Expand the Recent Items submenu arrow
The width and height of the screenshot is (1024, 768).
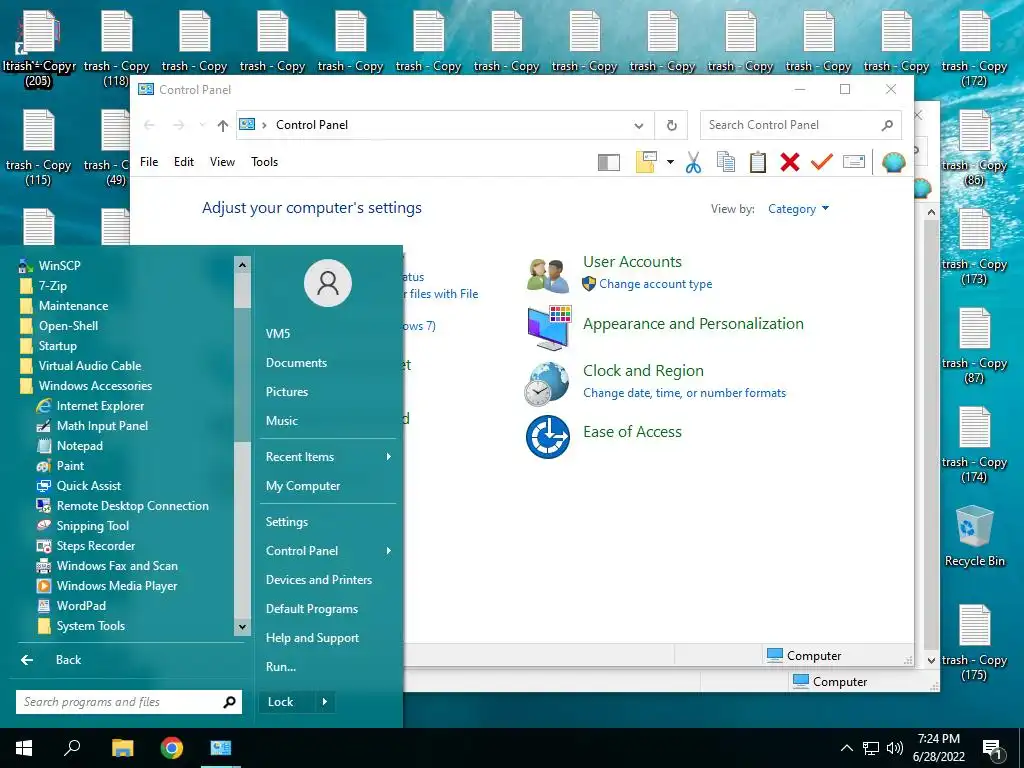click(389, 456)
